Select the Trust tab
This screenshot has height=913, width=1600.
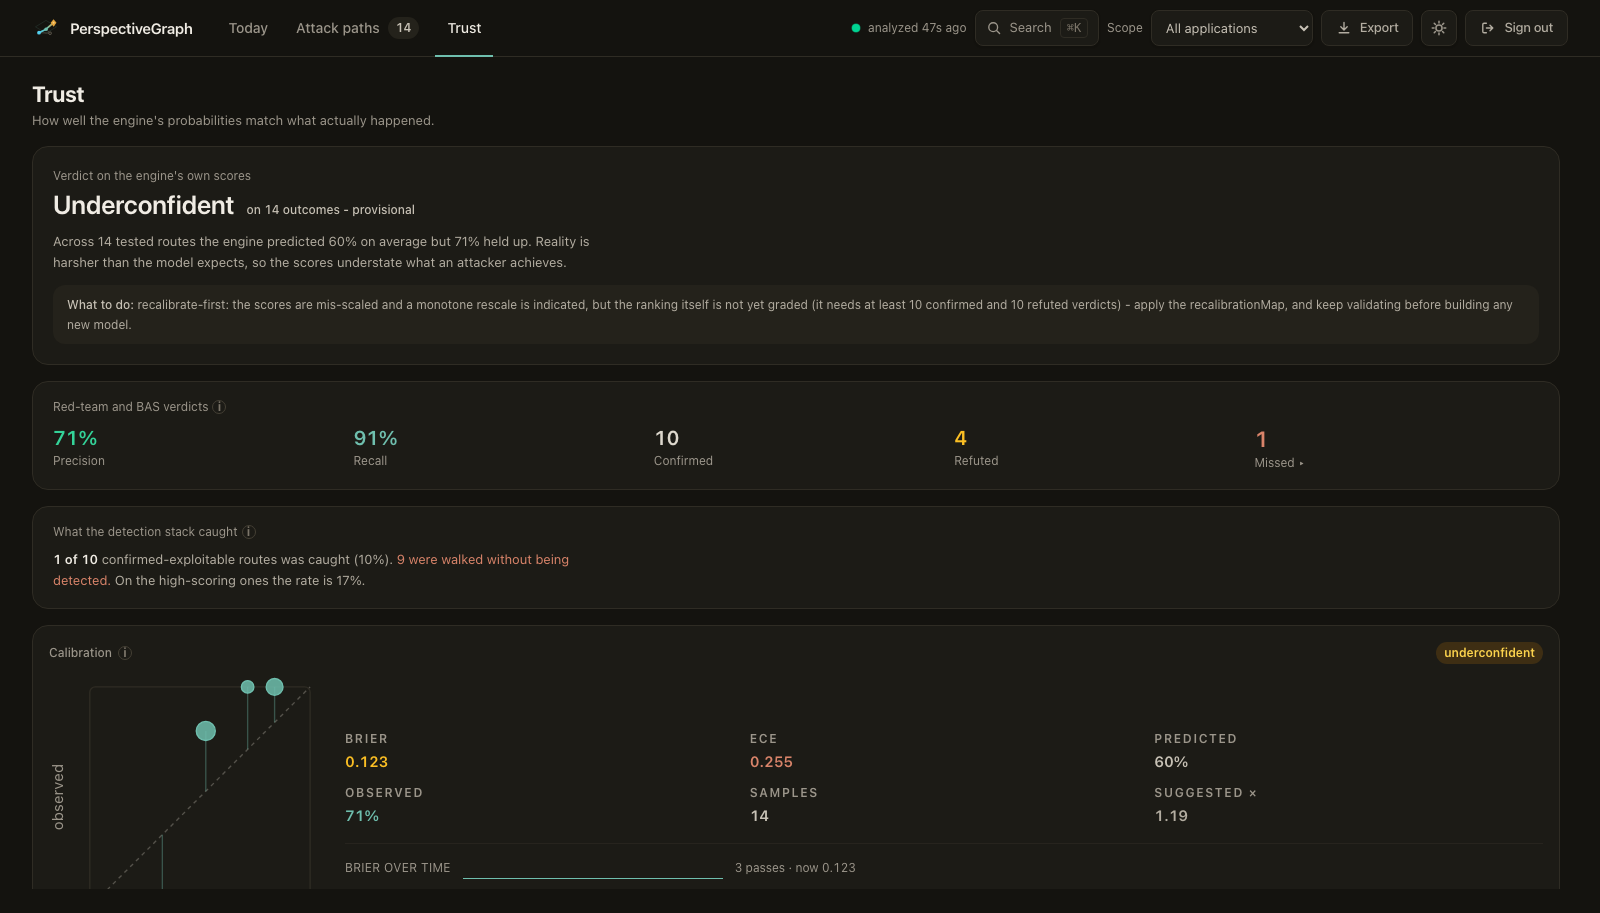pyautogui.click(x=464, y=28)
